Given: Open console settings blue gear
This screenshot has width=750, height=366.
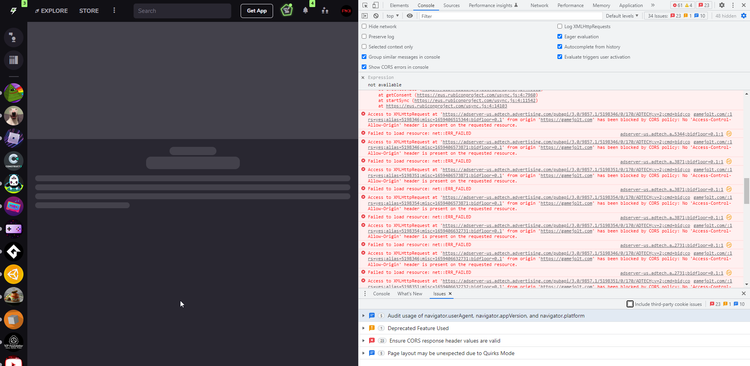Looking at the screenshot, I should (x=744, y=16).
